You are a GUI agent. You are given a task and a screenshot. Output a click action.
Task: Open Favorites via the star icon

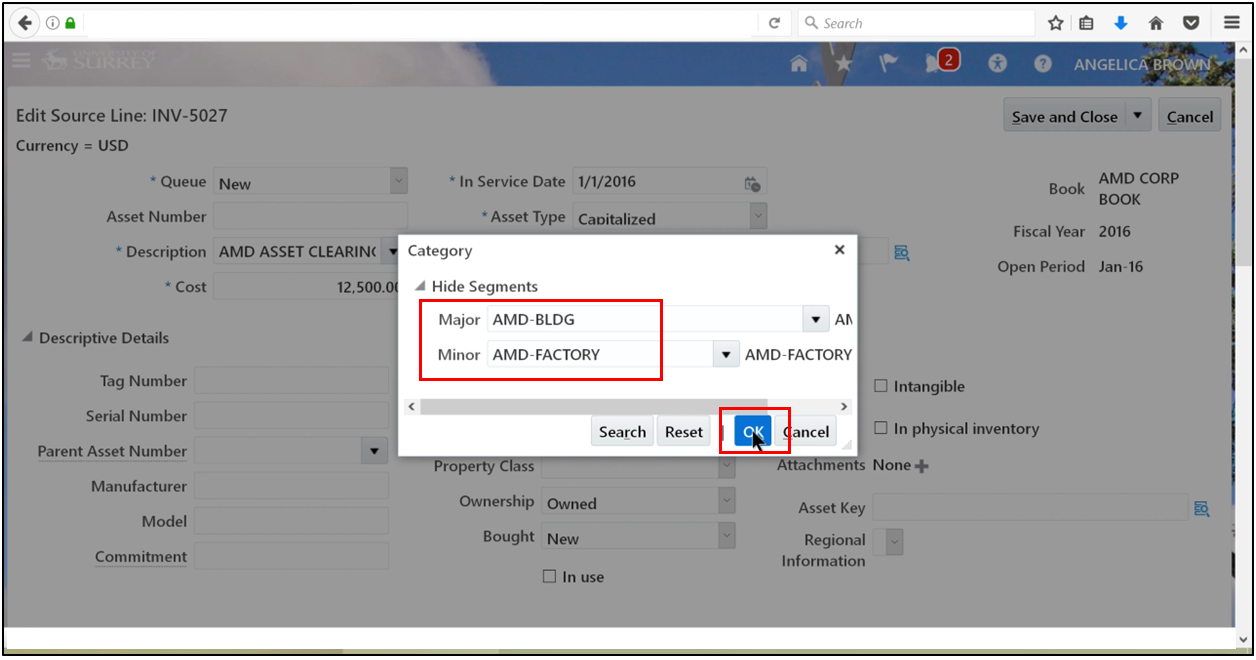(843, 62)
